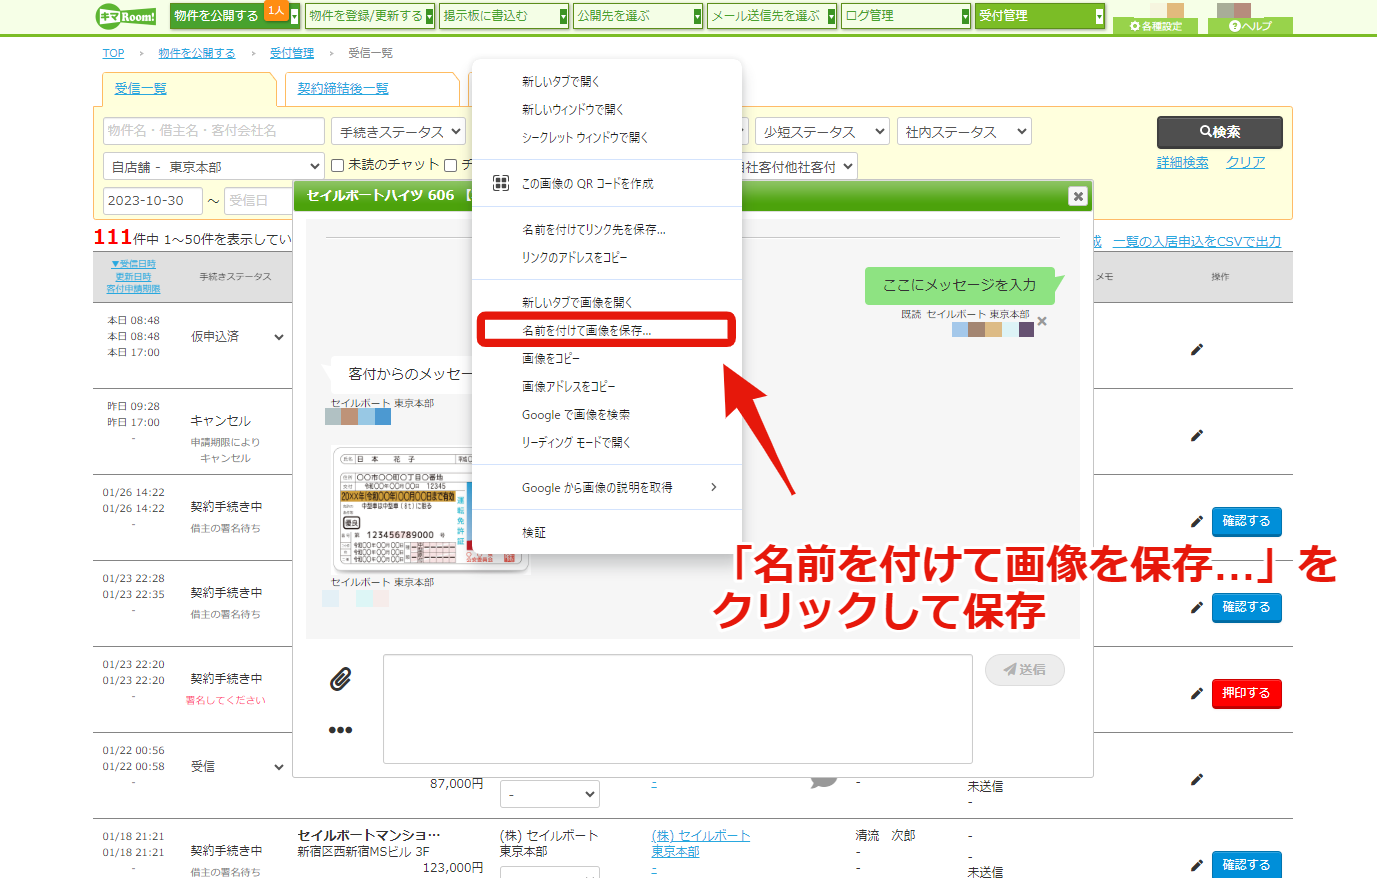Click the 2023-10-30 start date field
This screenshot has width=1377, height=878.
point(152,200)
